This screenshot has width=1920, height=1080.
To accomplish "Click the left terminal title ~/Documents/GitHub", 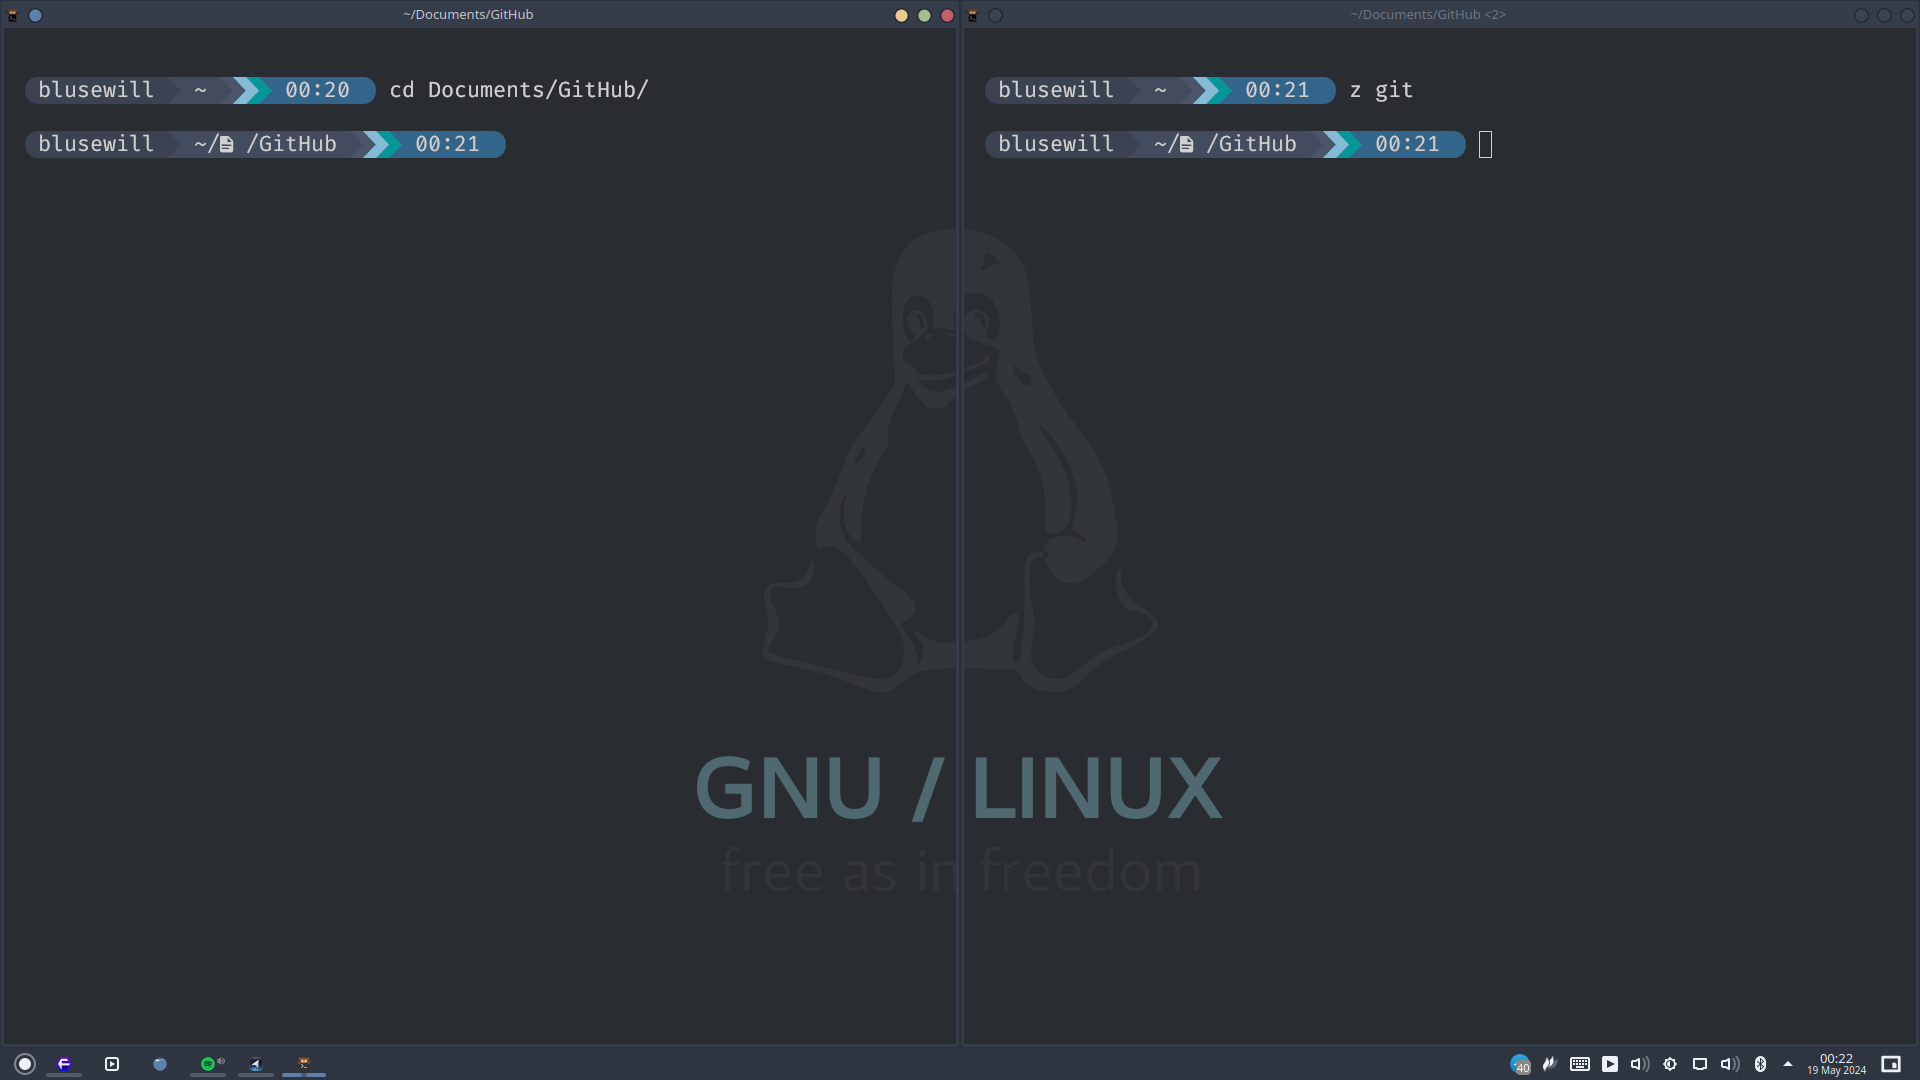I will [x=468, y=14].
